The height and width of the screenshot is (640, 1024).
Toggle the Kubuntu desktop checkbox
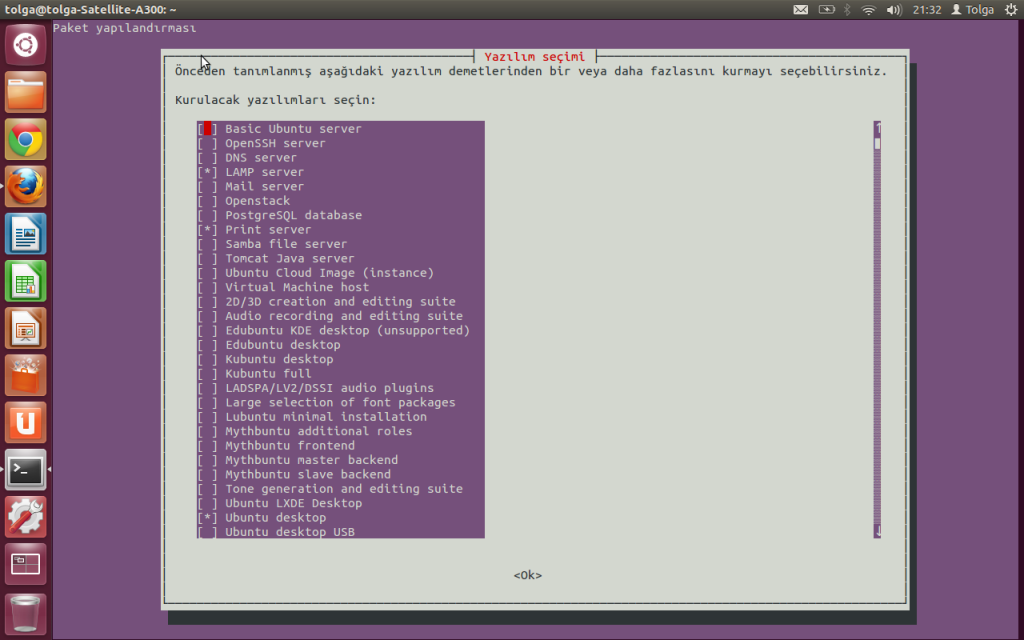(207, 359)
